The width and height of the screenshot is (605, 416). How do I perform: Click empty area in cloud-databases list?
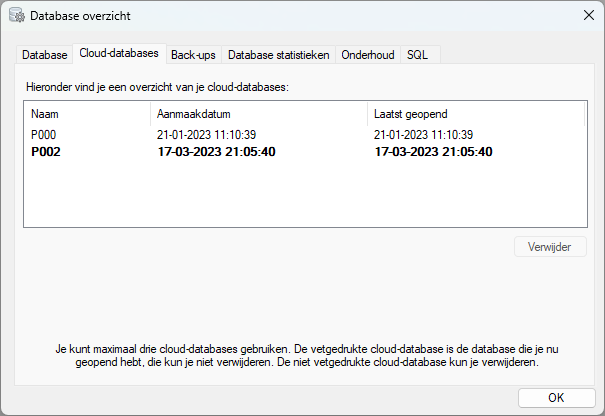pyautogui.click(x=305, y=193)
